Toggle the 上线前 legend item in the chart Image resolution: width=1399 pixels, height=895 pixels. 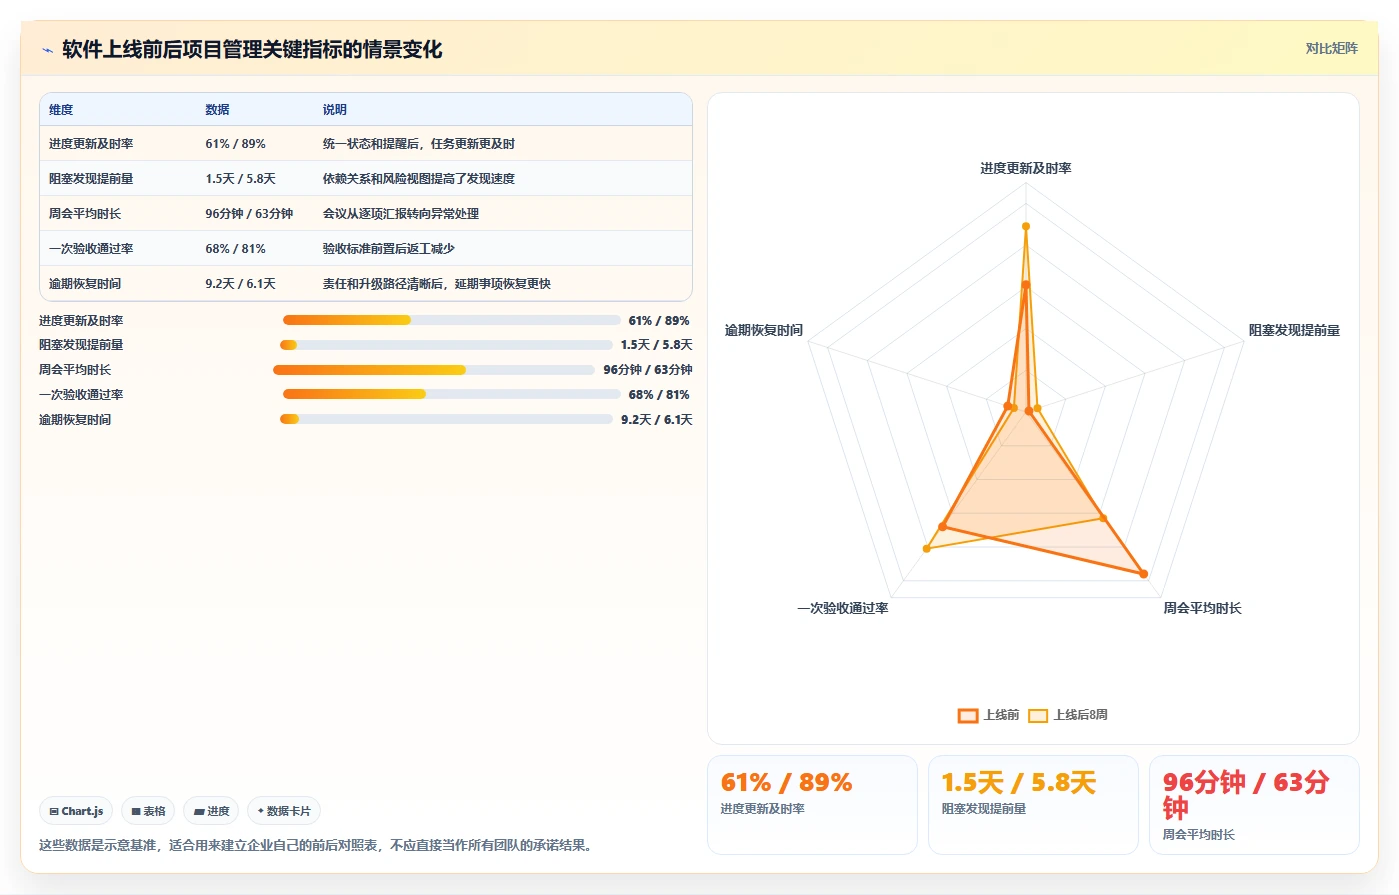pos(989,715)
